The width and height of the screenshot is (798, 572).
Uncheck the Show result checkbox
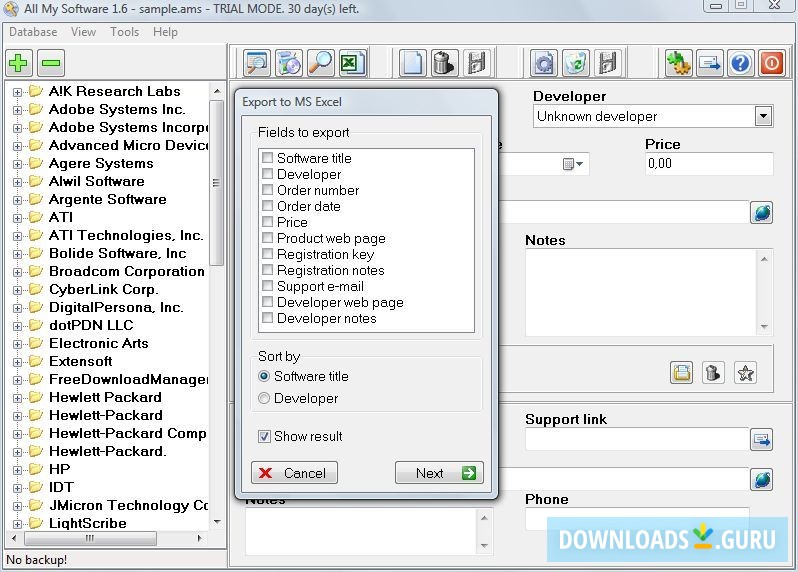[x=264, y=436]
